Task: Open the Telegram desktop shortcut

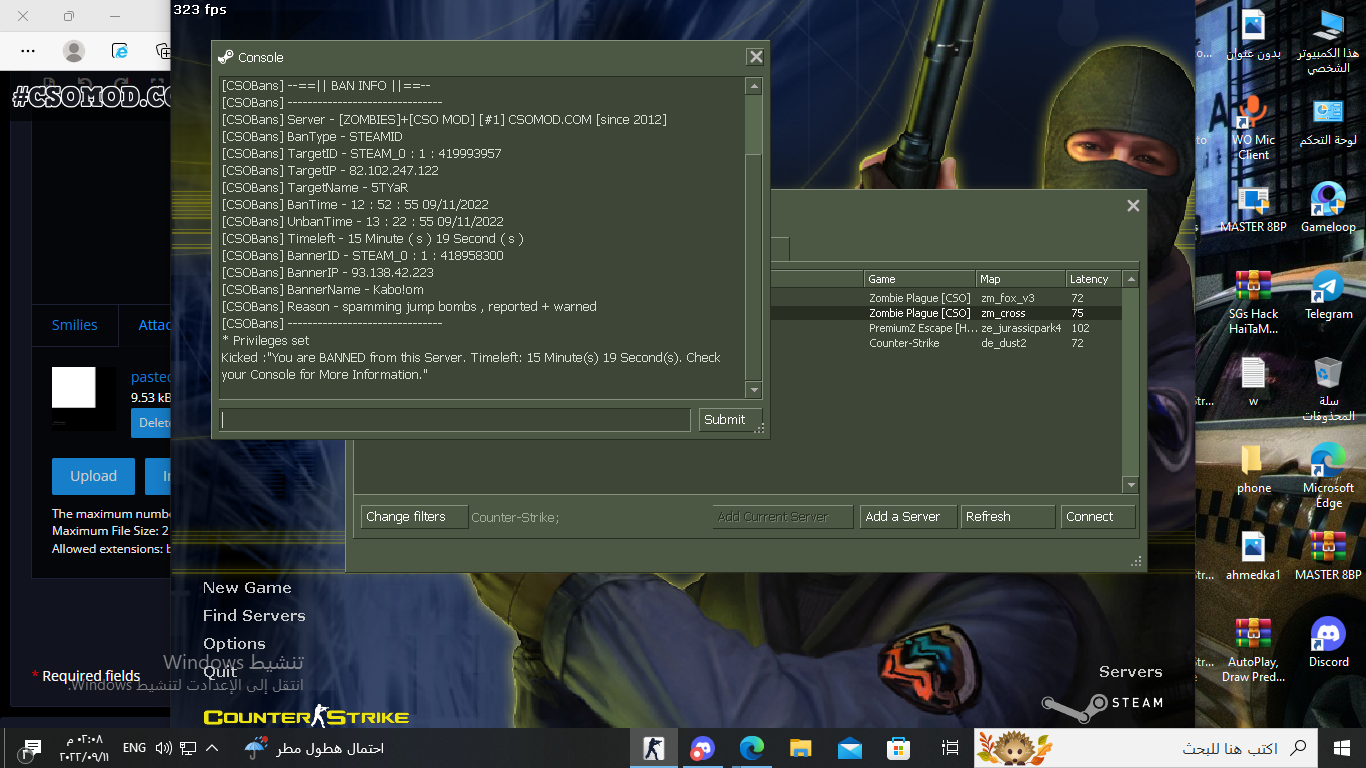Action: tap(1328, 295)
